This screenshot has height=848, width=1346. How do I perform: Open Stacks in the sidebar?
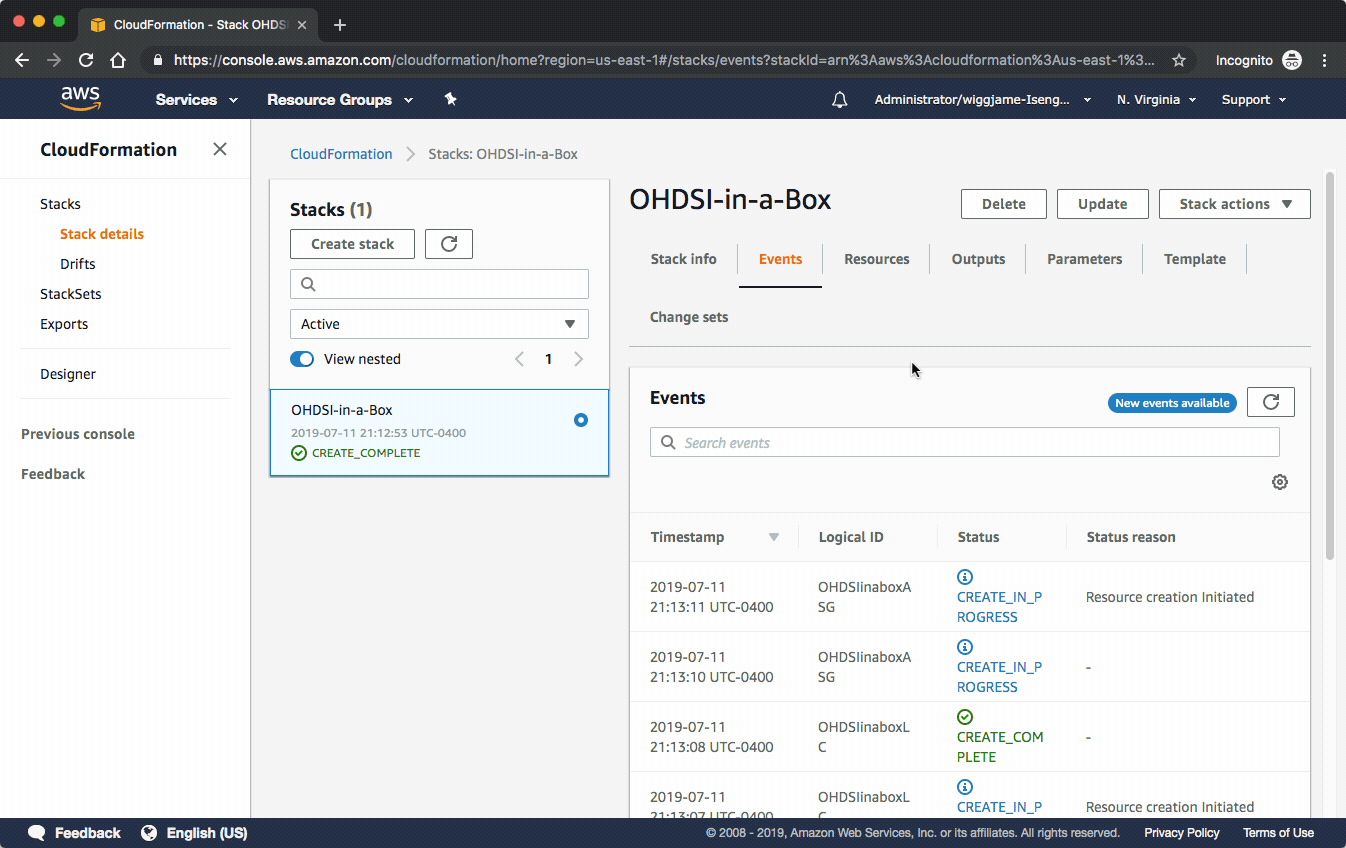[61, 204]
